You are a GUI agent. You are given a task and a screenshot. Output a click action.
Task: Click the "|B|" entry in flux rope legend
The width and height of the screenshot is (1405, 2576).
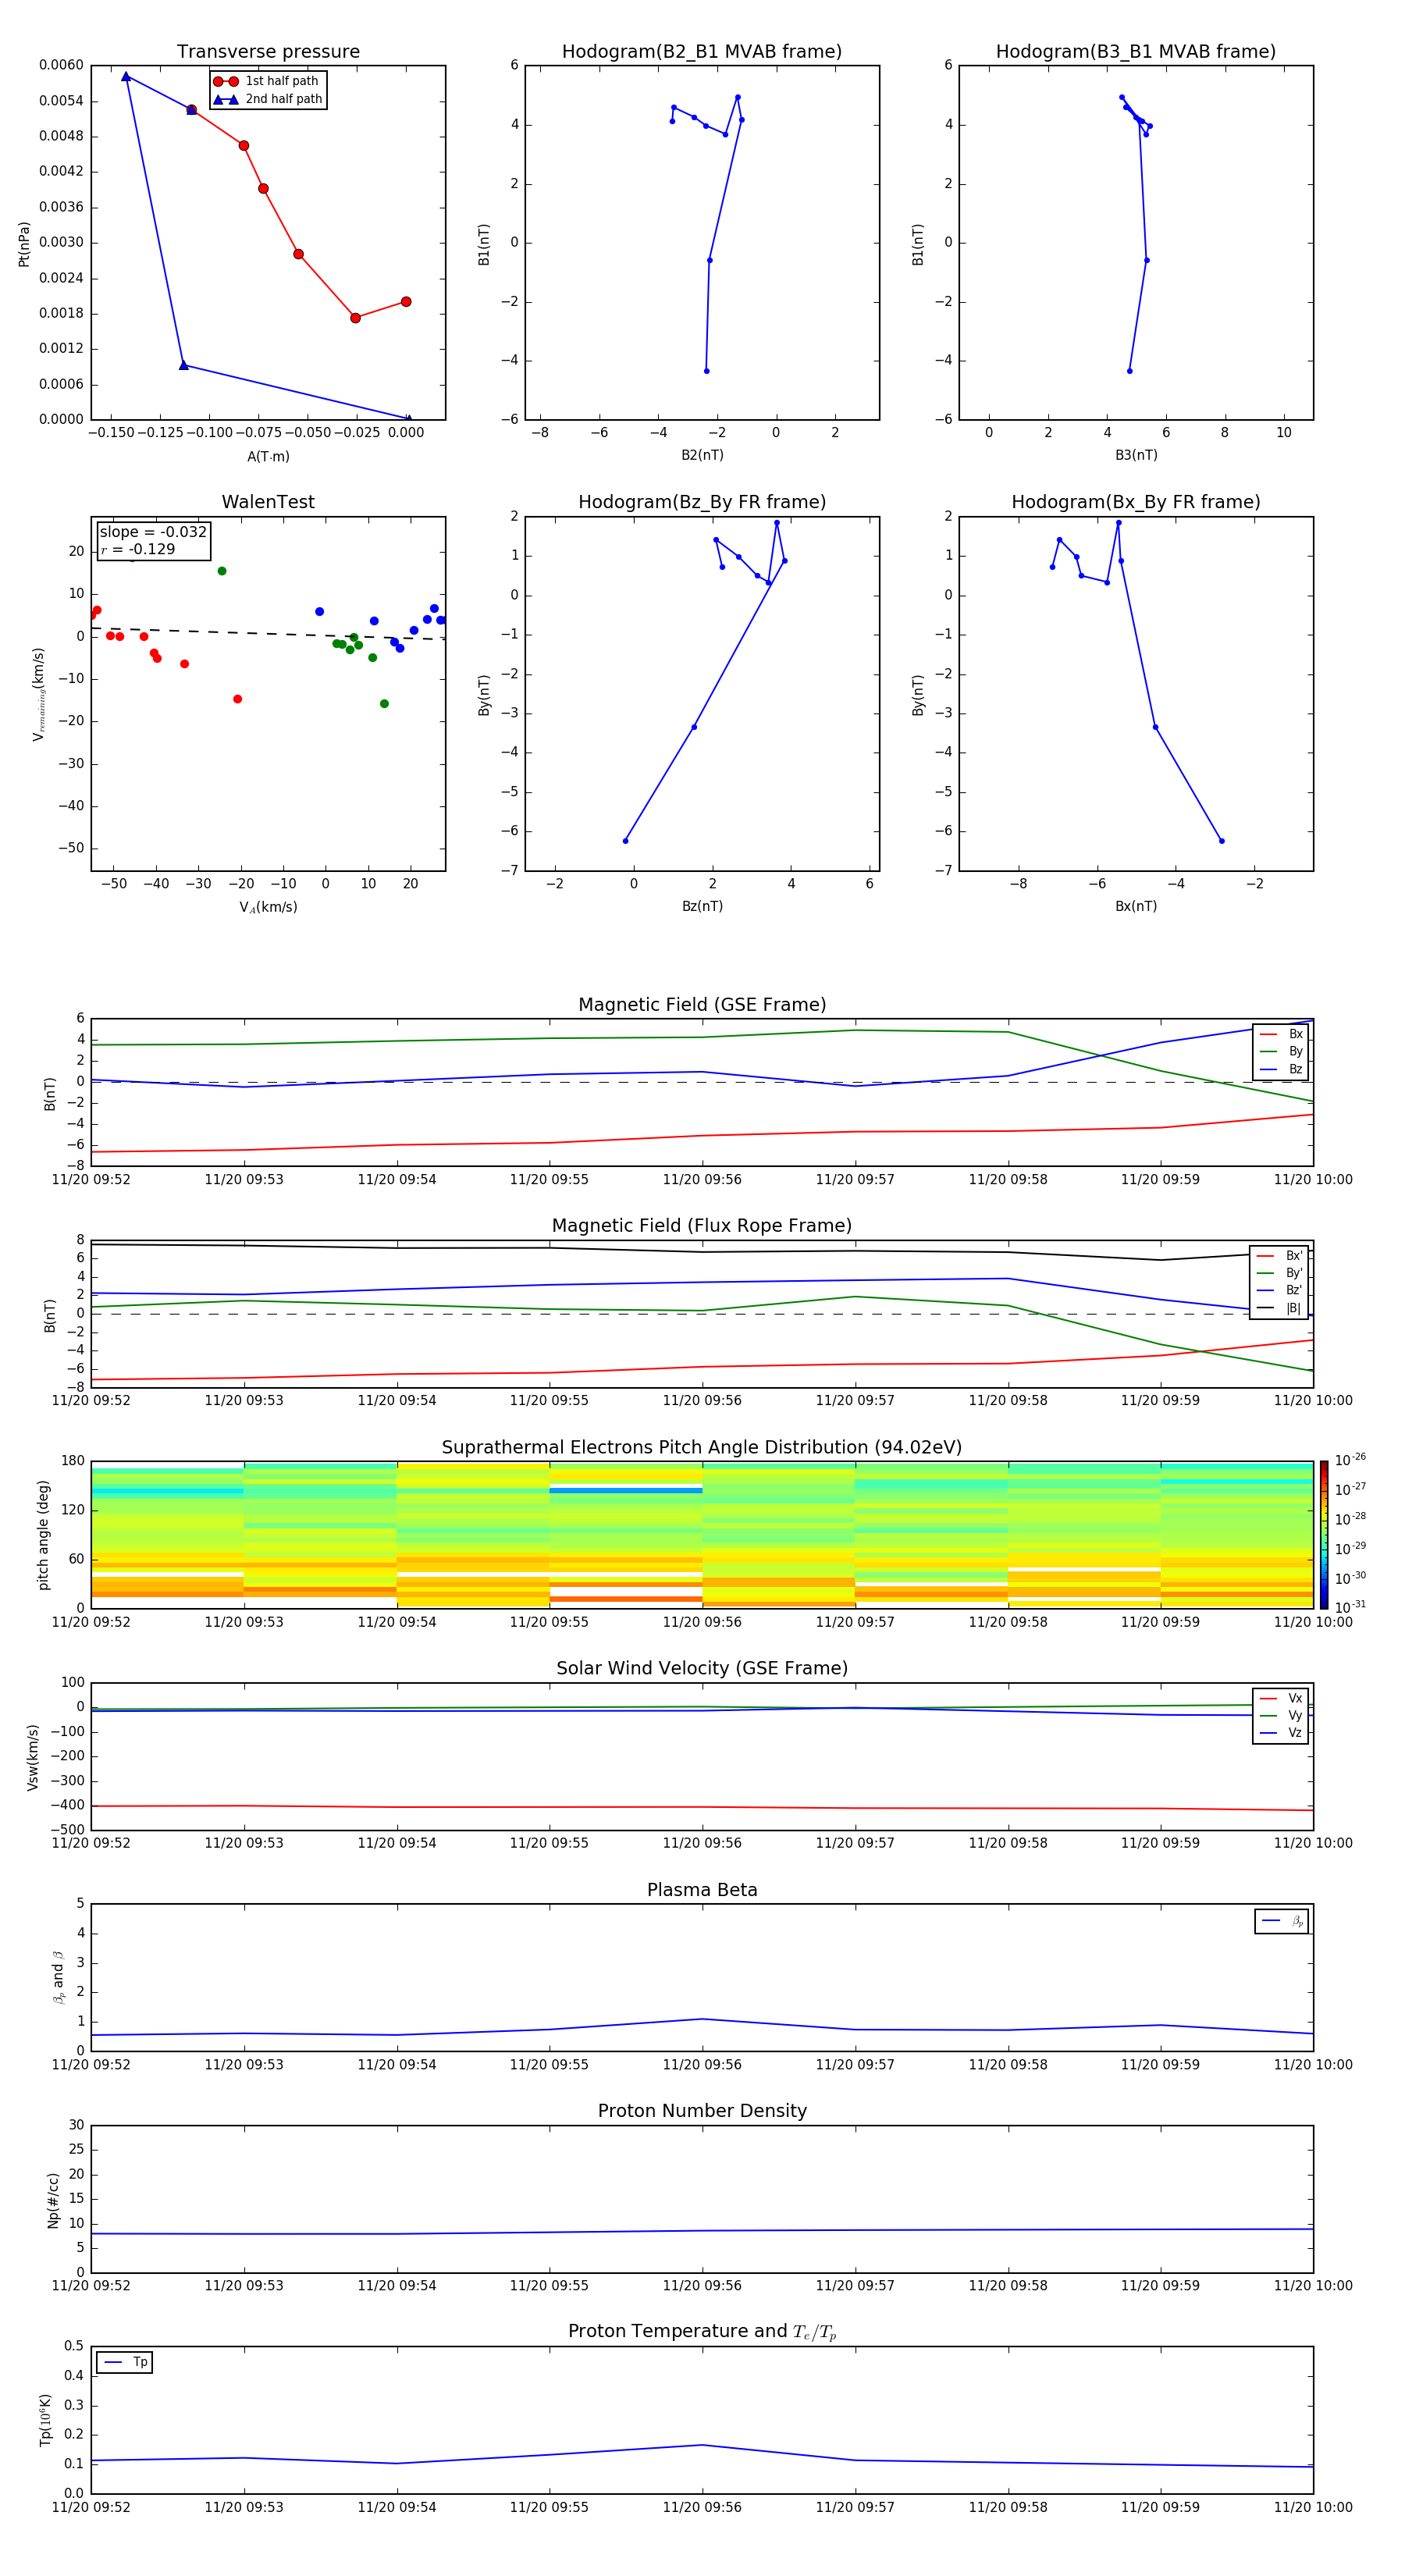[1280, 1308]
